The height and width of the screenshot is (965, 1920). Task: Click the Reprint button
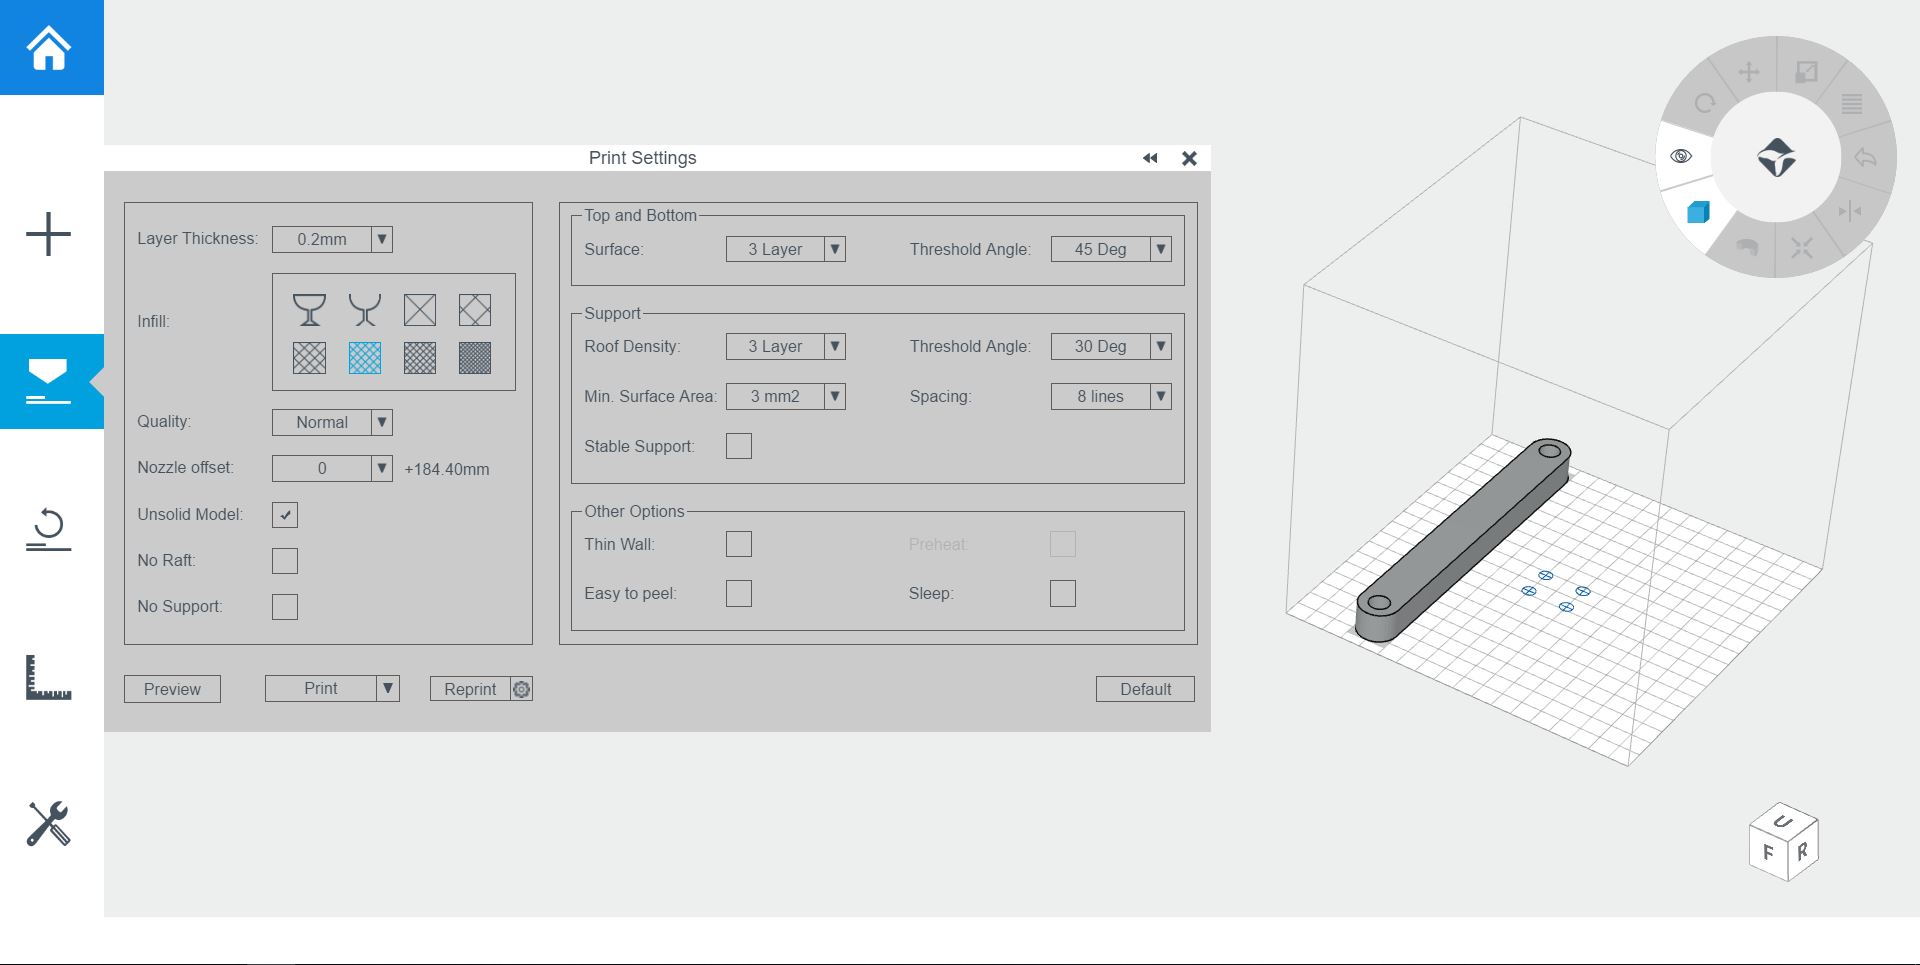[x=470, y=689]
